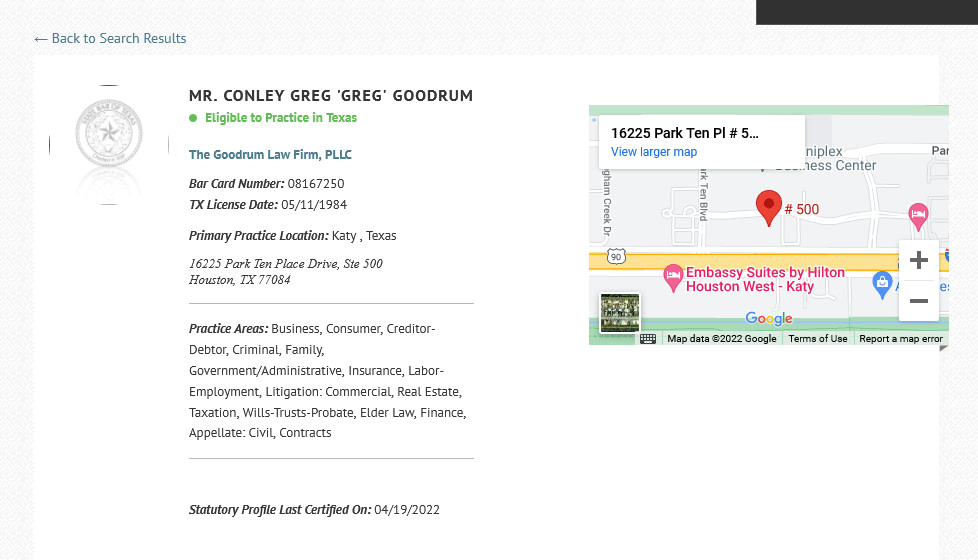Image resolution: width=978 pixels, height=560 pixels.
Task: Click the Google logo on map
Action: point(768,319)
